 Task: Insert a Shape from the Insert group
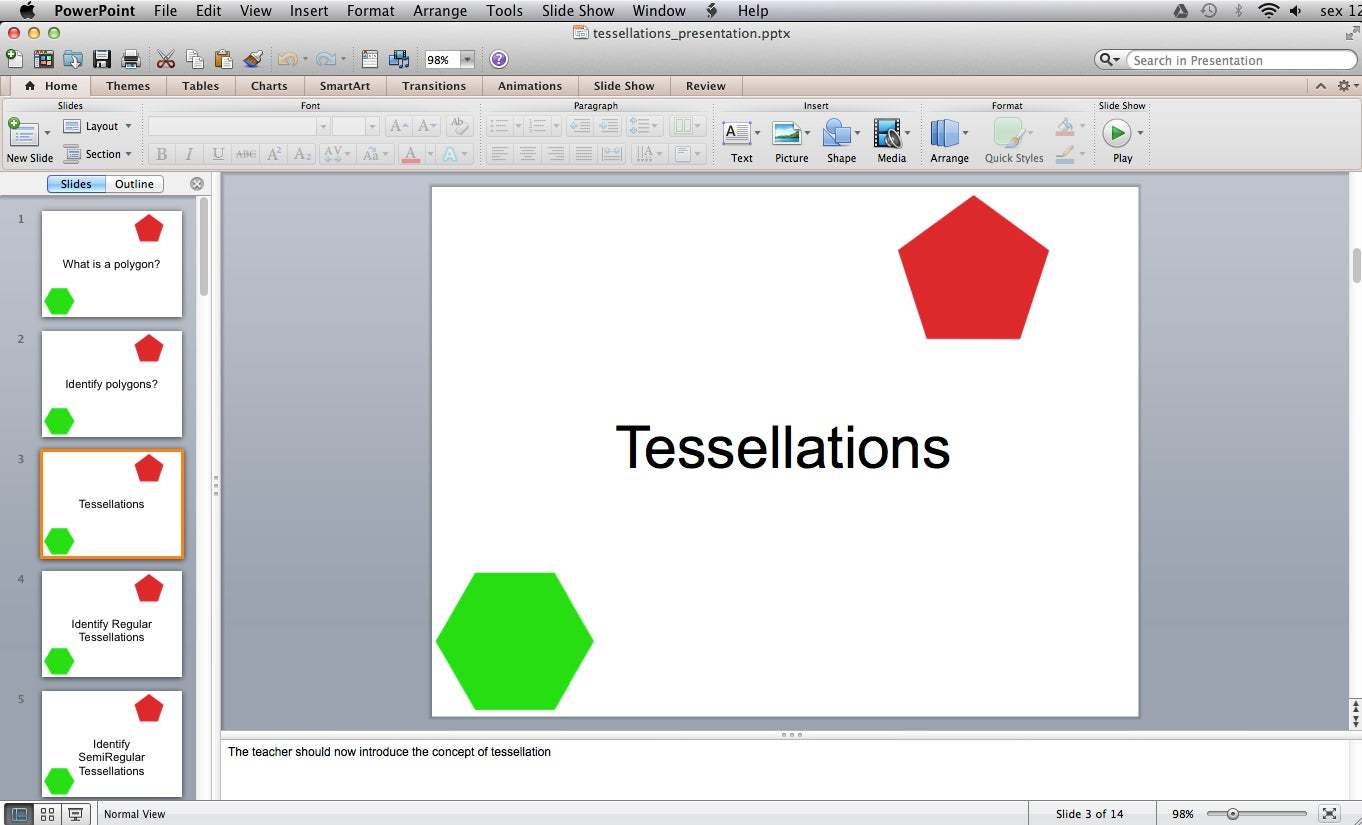click(x=840, y=135)
